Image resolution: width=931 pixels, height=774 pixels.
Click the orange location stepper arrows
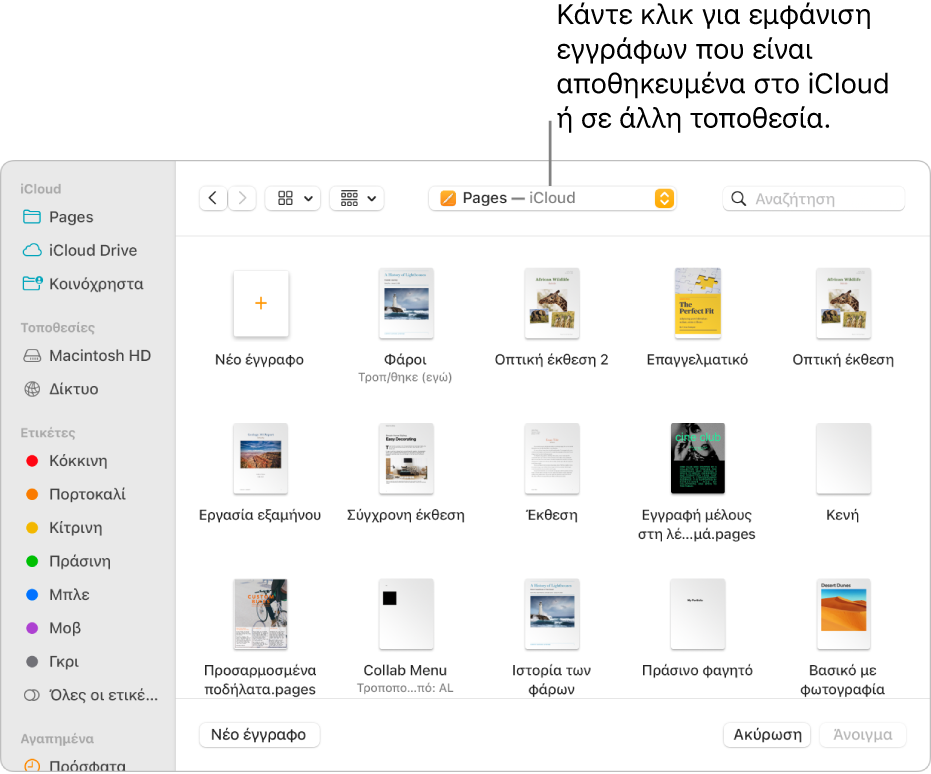pyautogui.click(x=664, y=198)
